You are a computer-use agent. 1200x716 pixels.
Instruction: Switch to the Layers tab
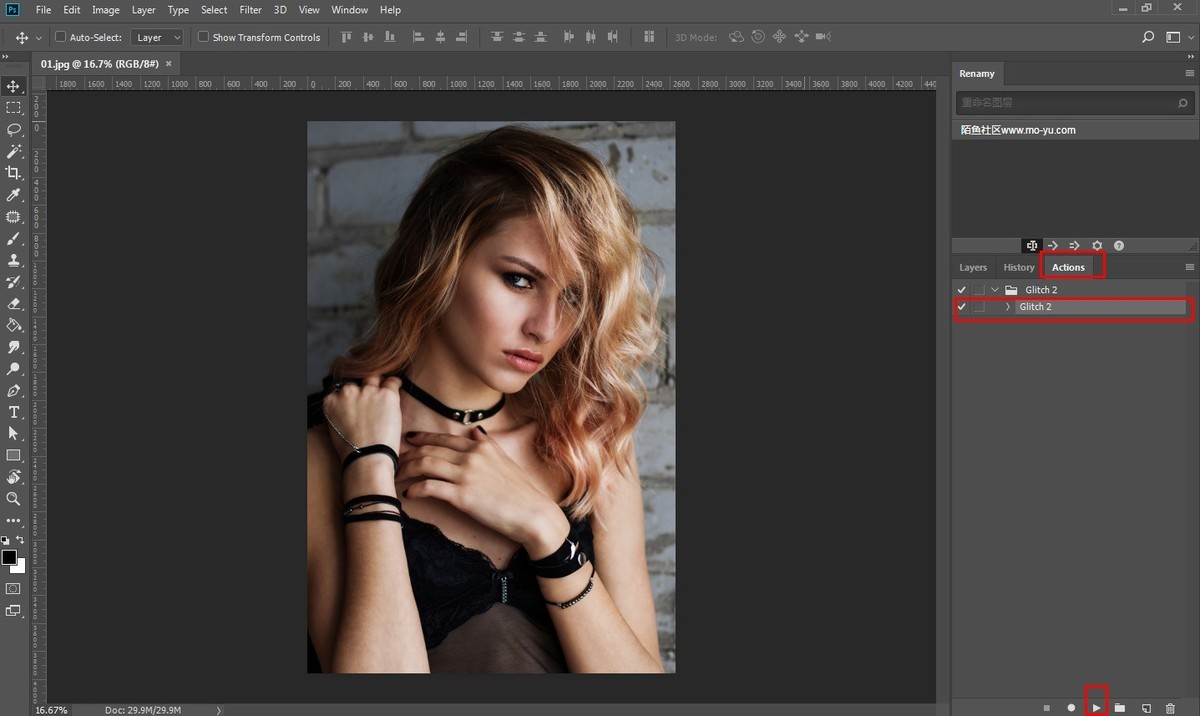point(973,267)
